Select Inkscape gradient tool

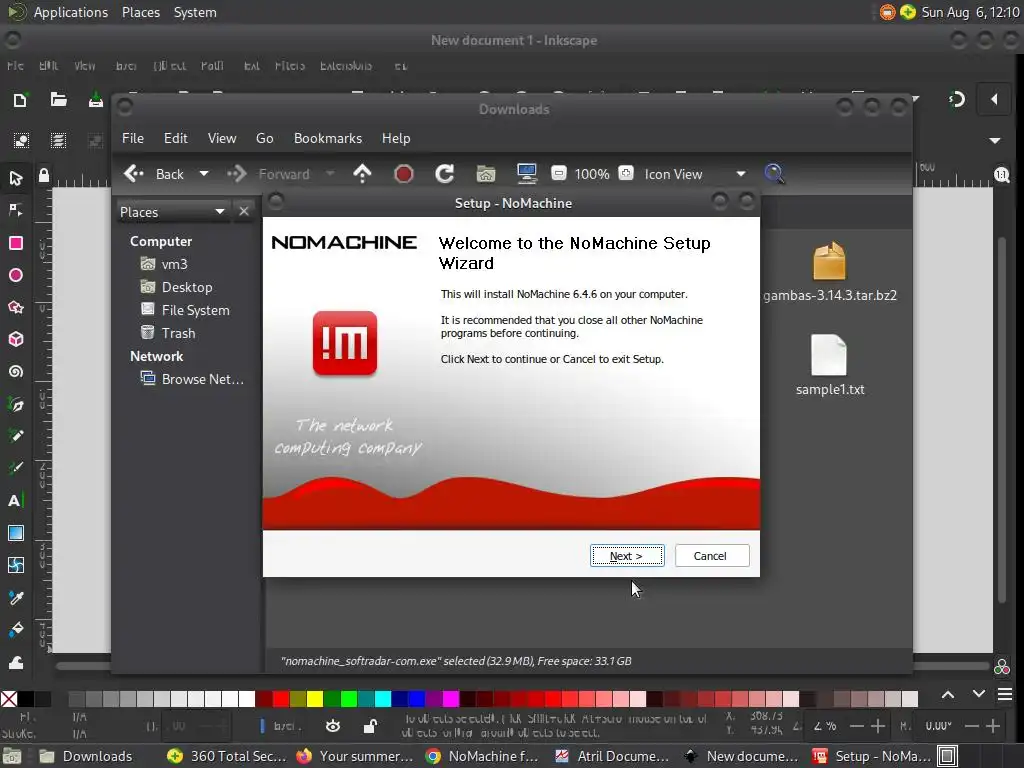[x=16, y=533]
